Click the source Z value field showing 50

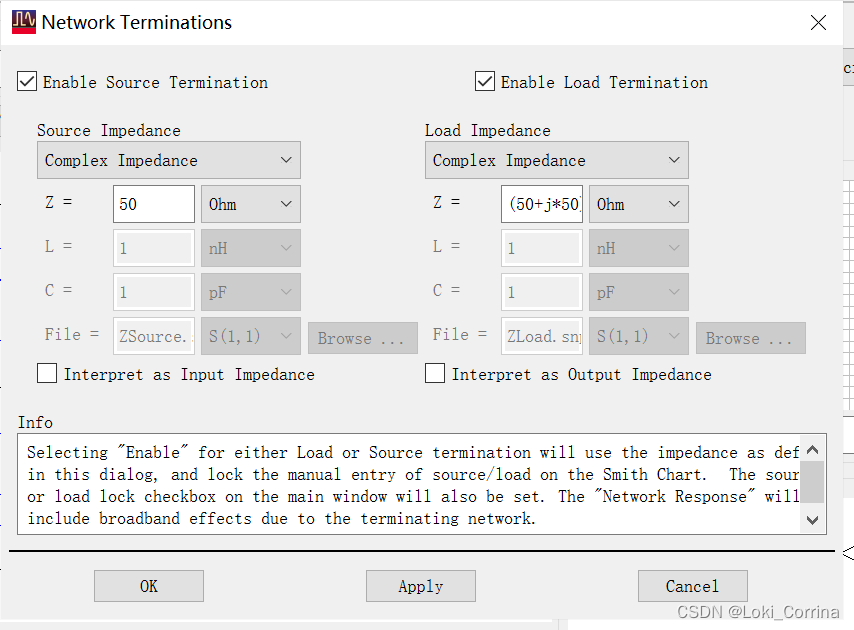(154, 204)
